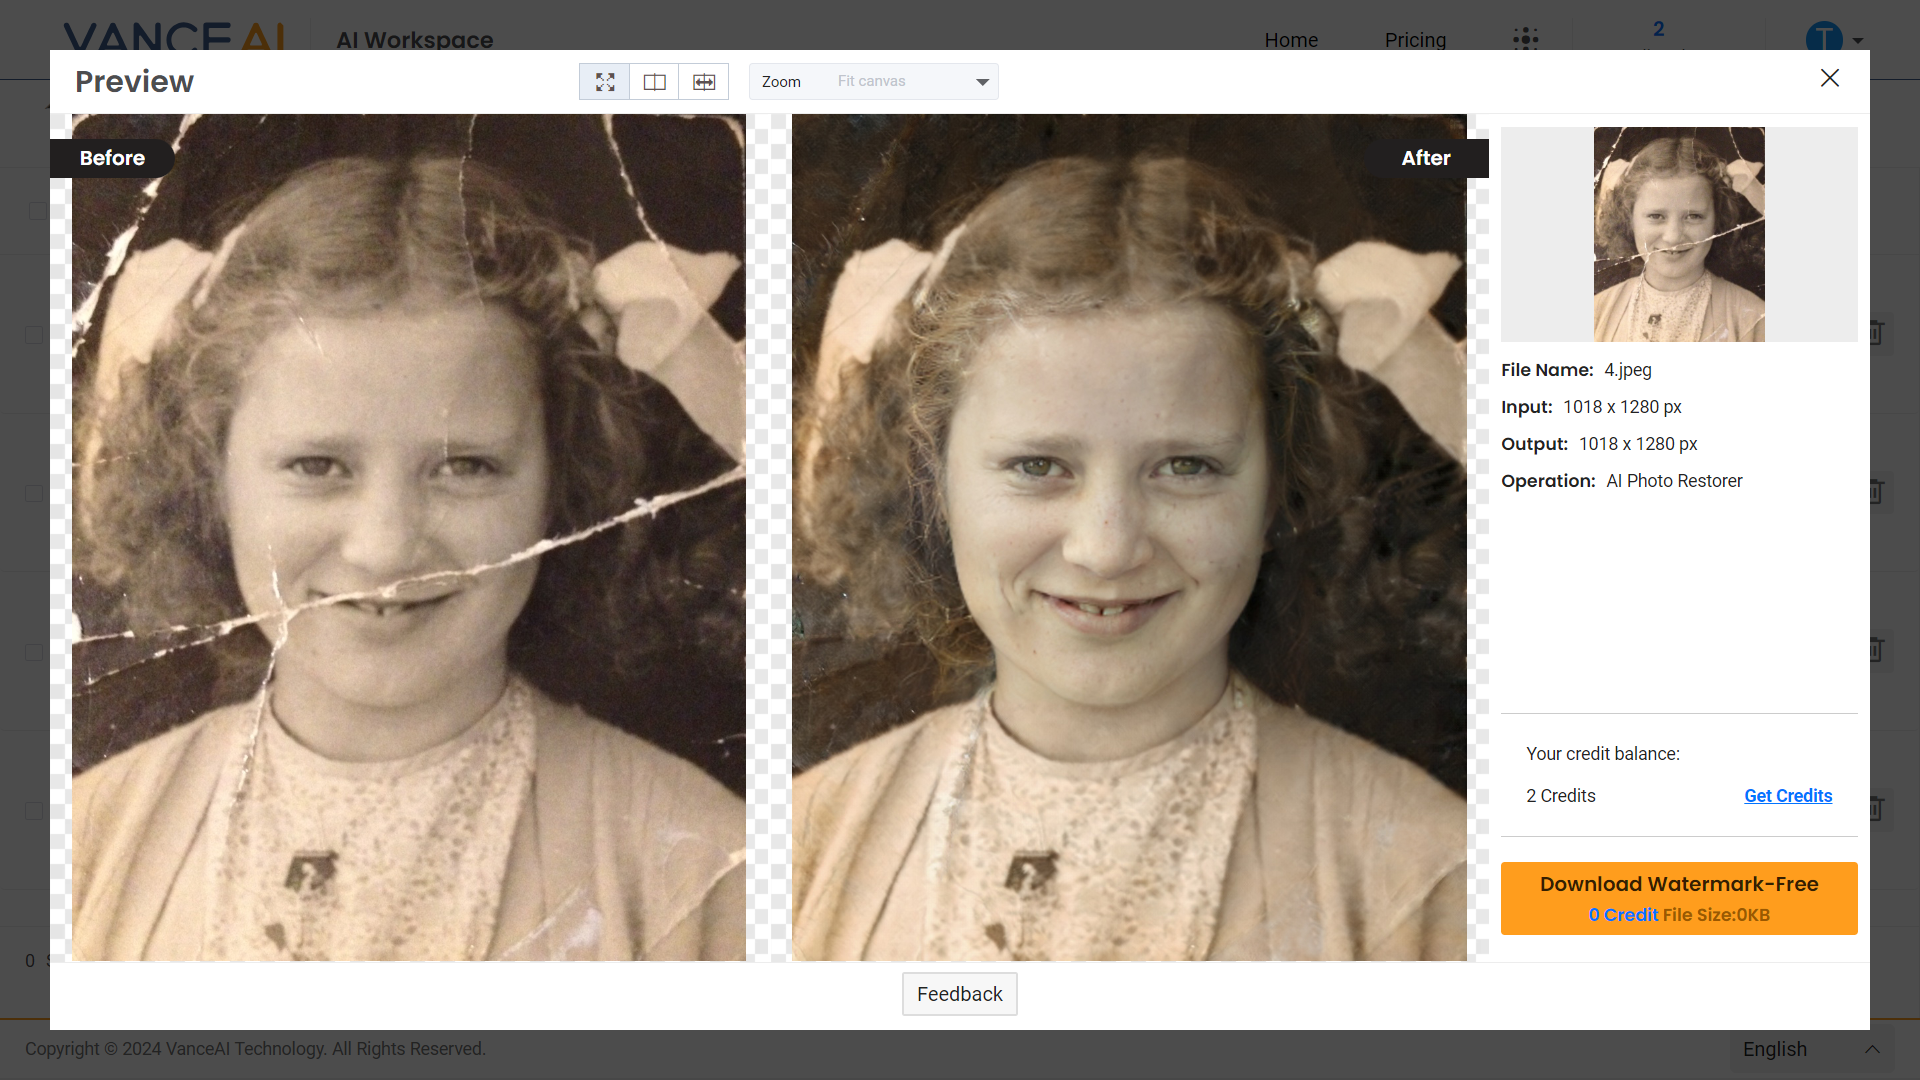
Task: Click the AI Photo Restorer operation text
Action: click(1674, 481)
